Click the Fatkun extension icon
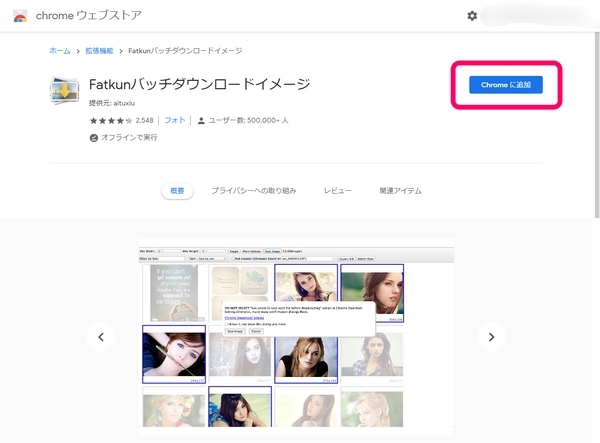Image resolution: width=600 pixels, height=443 pixels. click(65, 91)
